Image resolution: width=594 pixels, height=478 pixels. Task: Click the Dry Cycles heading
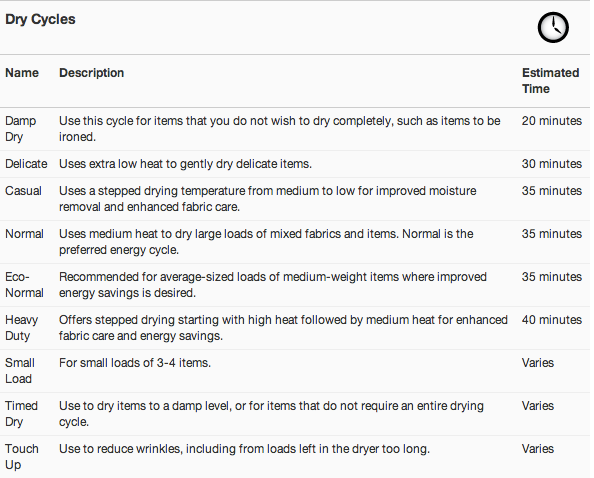[x=40, y=19]
